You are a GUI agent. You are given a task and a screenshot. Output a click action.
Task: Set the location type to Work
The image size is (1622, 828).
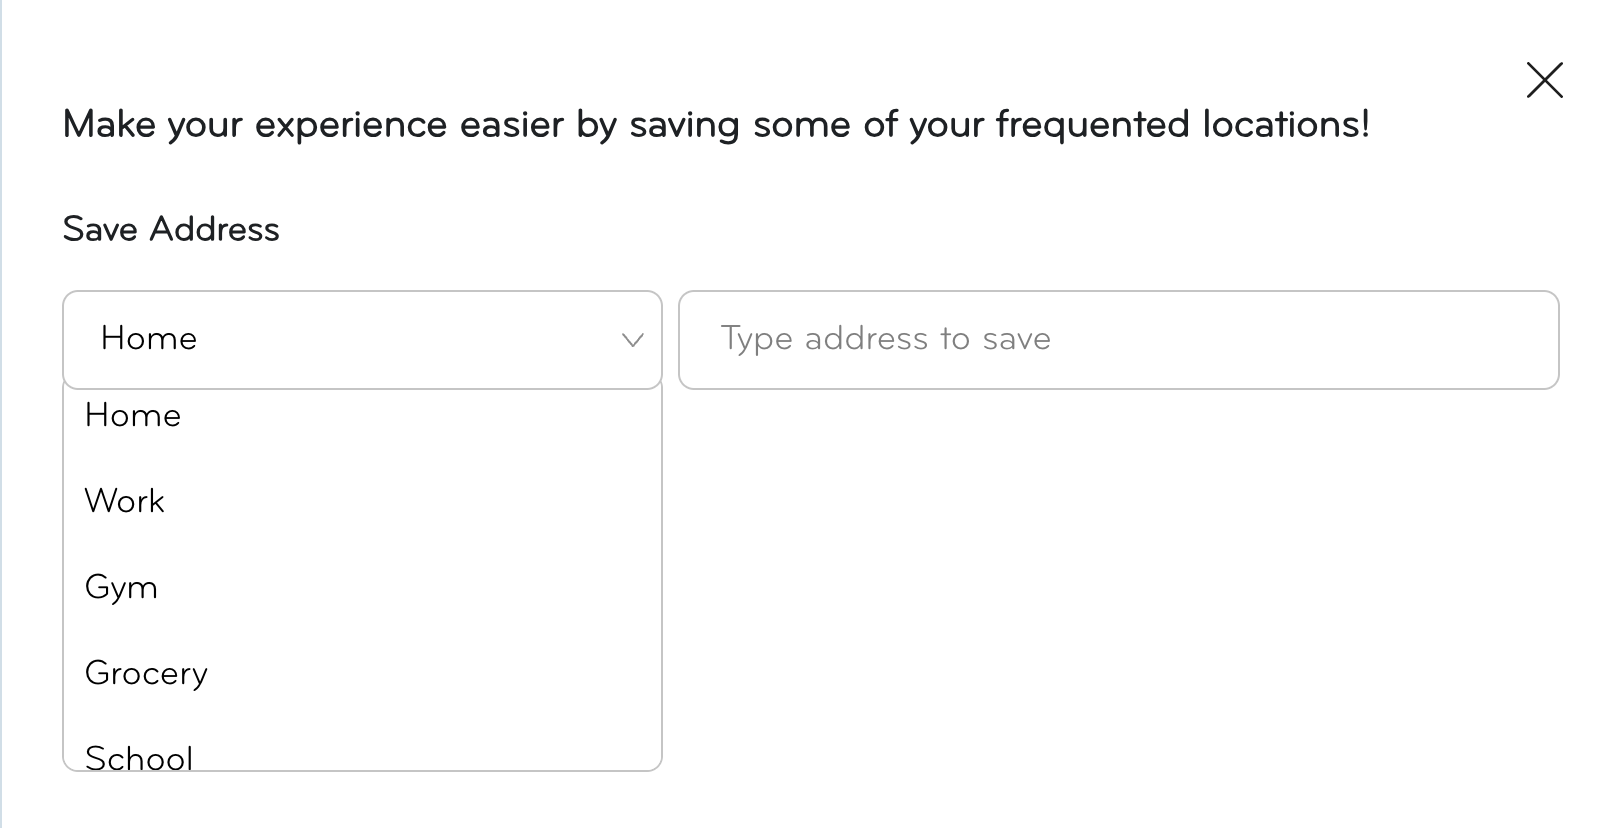(125, 501)
